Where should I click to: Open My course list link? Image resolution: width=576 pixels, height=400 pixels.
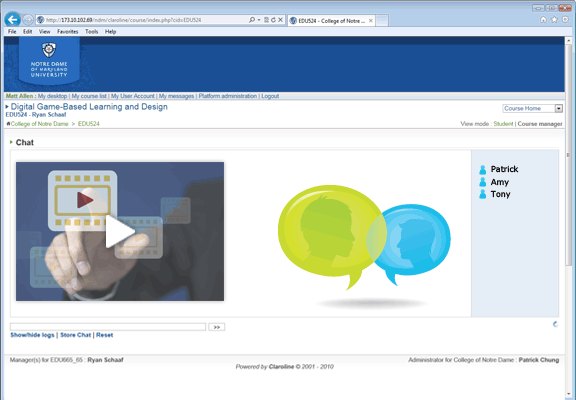click(x=89, y=96)
